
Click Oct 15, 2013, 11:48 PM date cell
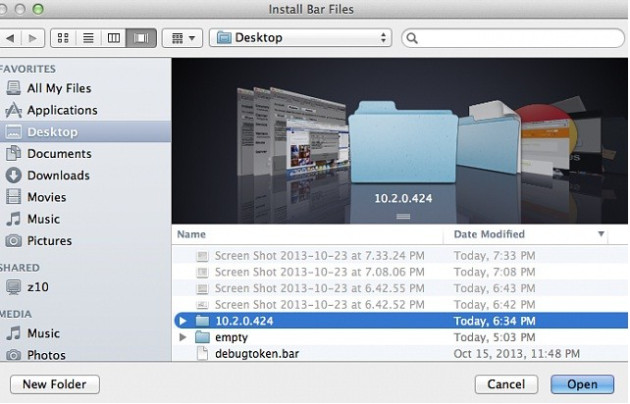(517, 353)
